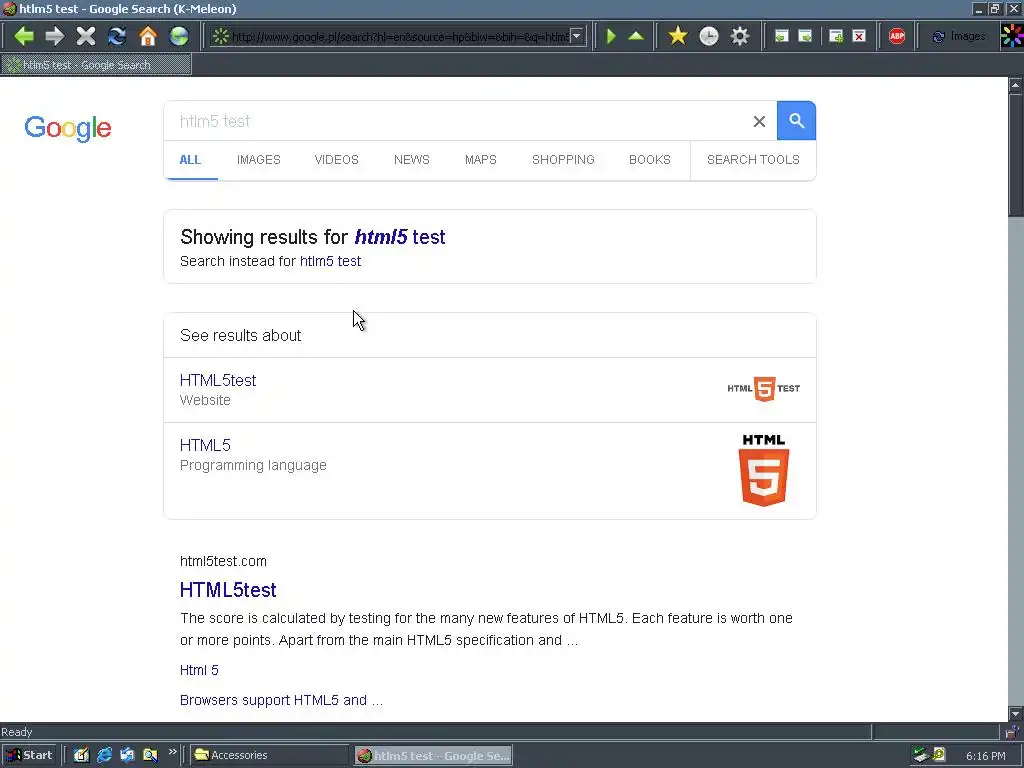Stop page loading with the X icon

86,36
